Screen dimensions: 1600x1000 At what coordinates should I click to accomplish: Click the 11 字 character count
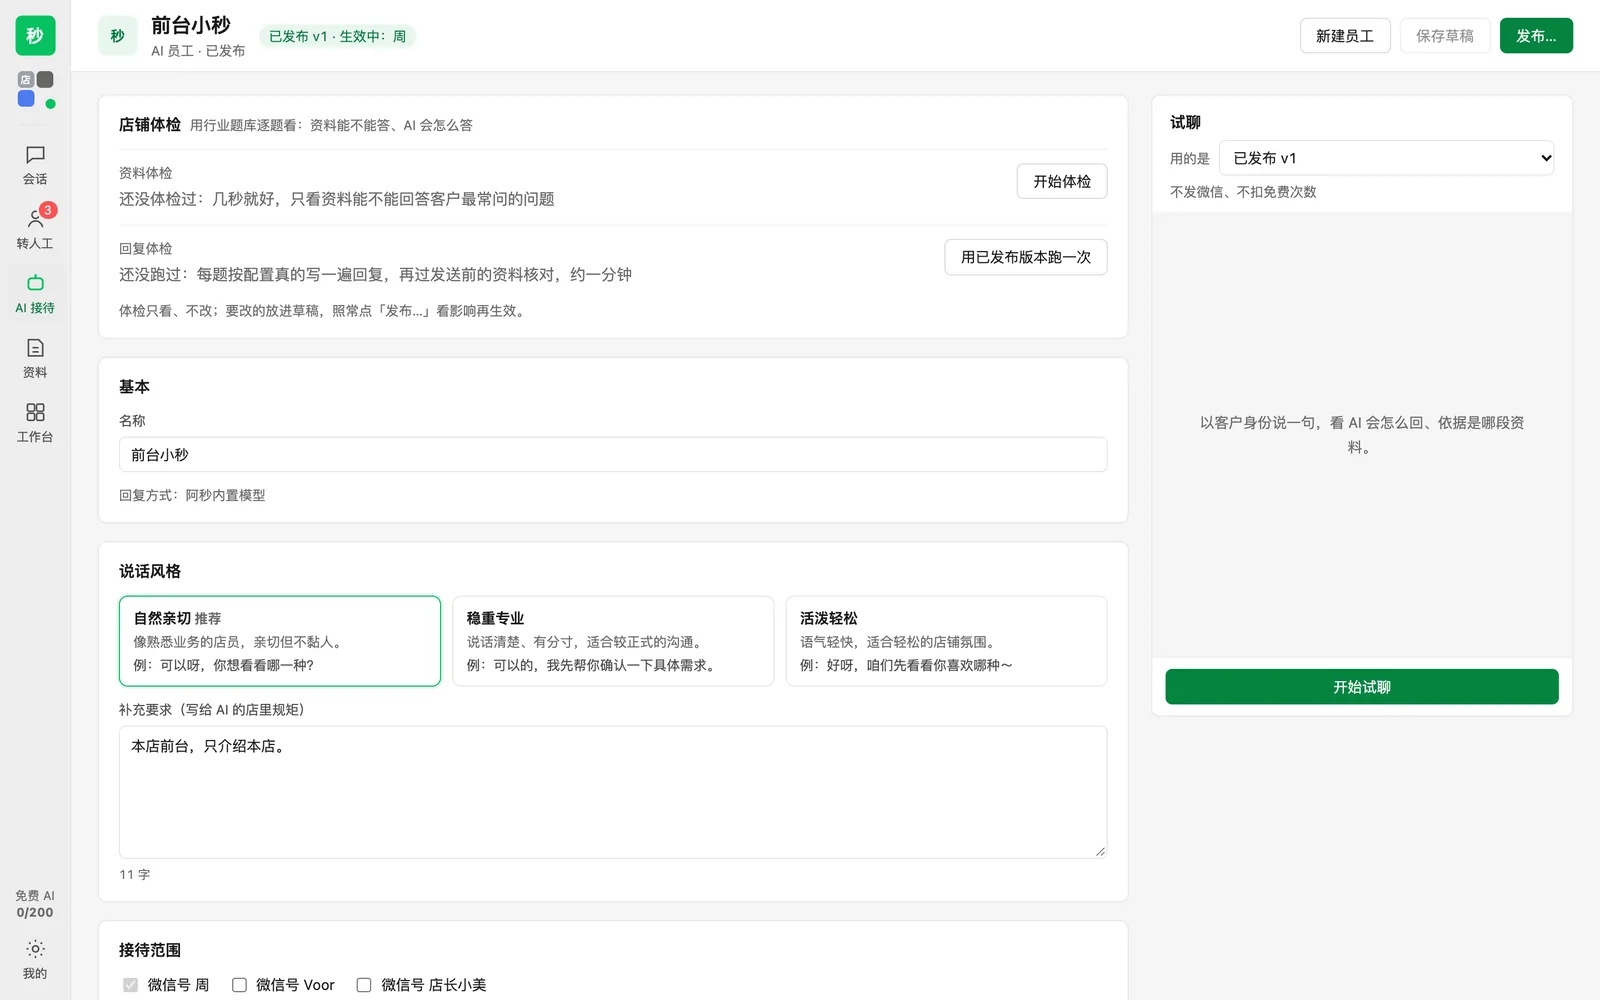click(x=135, y=875)
